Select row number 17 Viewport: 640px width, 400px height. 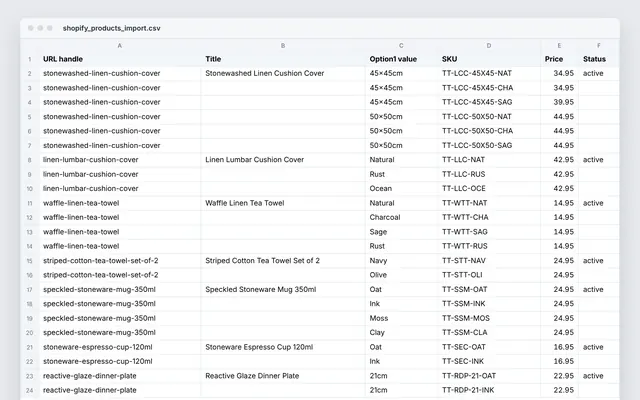tap(30, 290)
